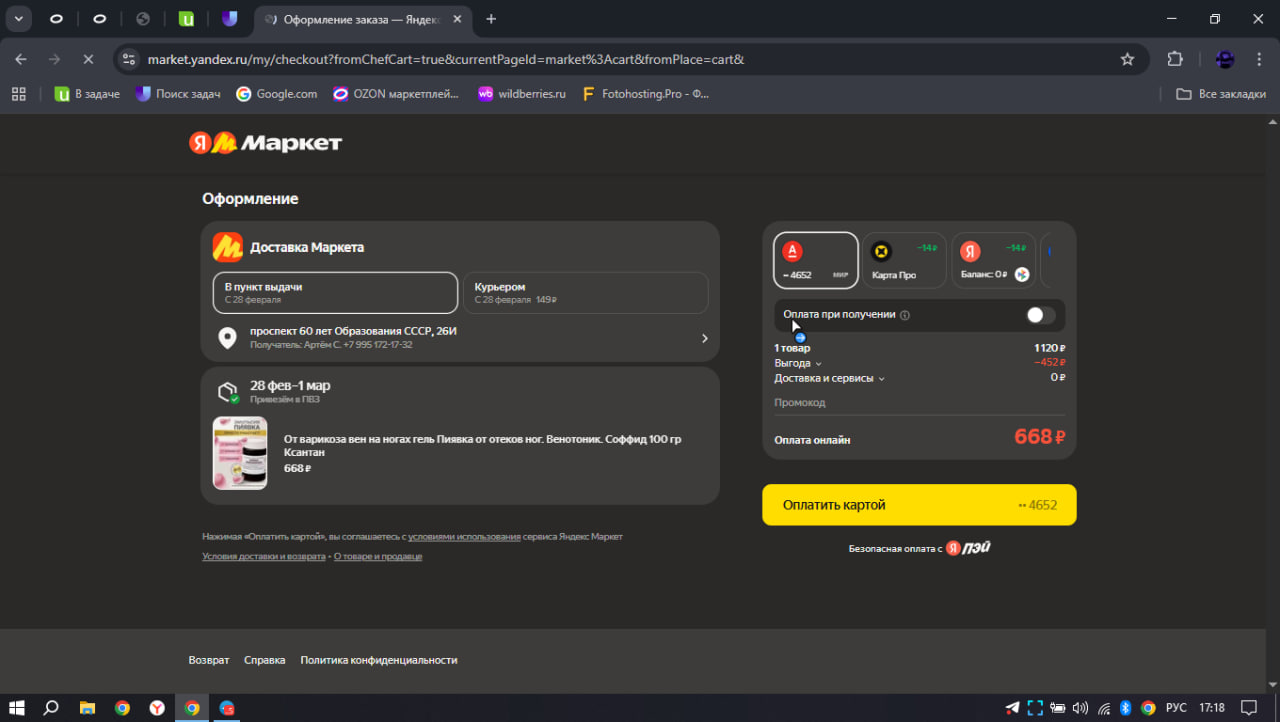This screenshot has height=722, width=1280.
Task: Stop page loading with the X button
Action: click(x=88, y=59)
